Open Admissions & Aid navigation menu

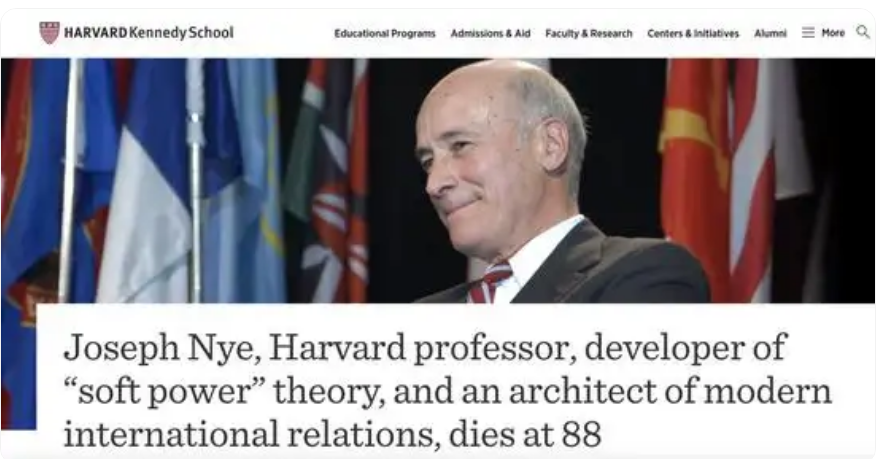point(491,34)
